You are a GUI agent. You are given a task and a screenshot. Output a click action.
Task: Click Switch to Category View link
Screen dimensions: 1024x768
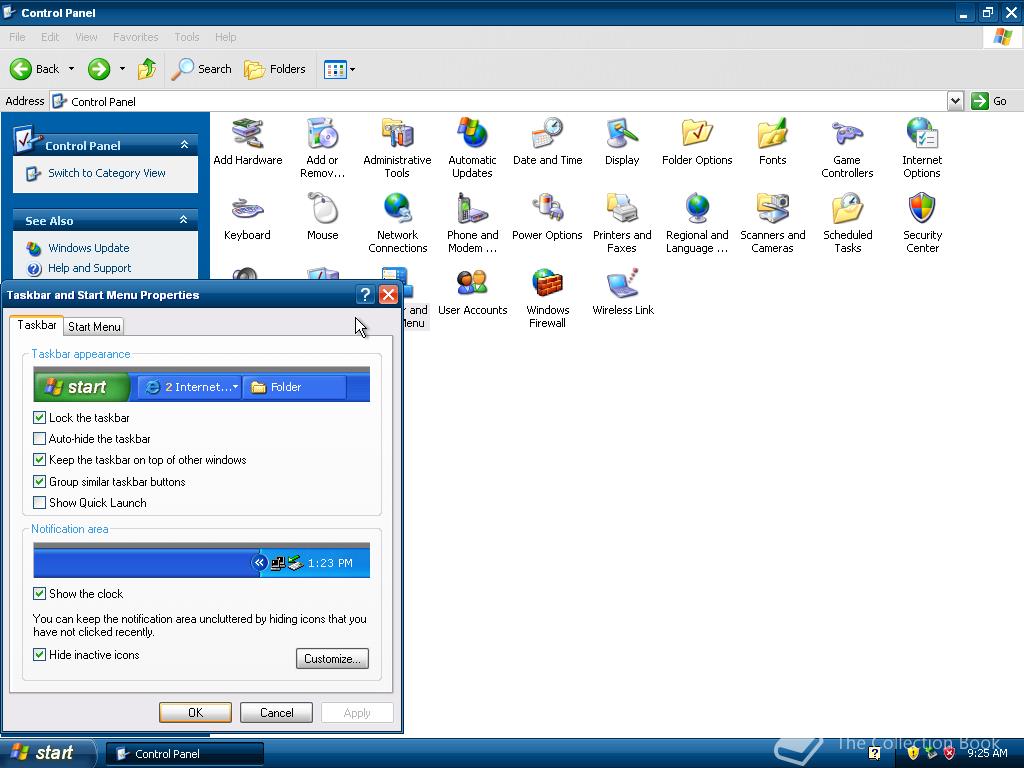click(x=107, y=173)
